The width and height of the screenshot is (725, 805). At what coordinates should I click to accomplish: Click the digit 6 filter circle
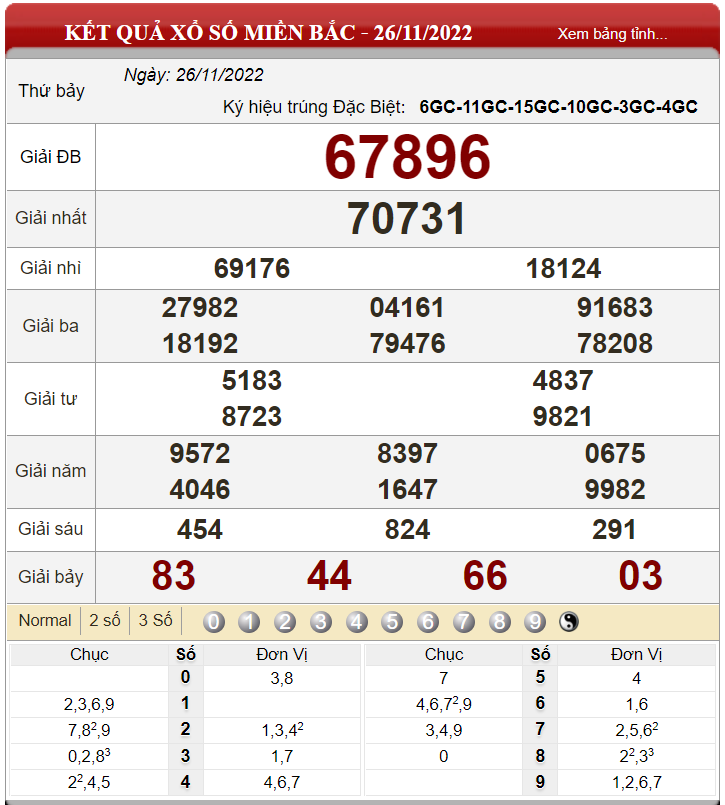428,622
